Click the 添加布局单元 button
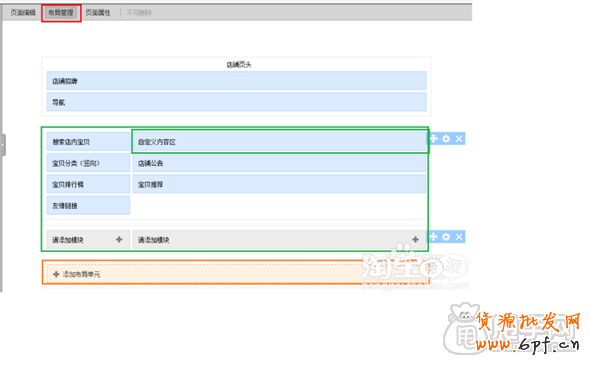 [x=236, y=273]
